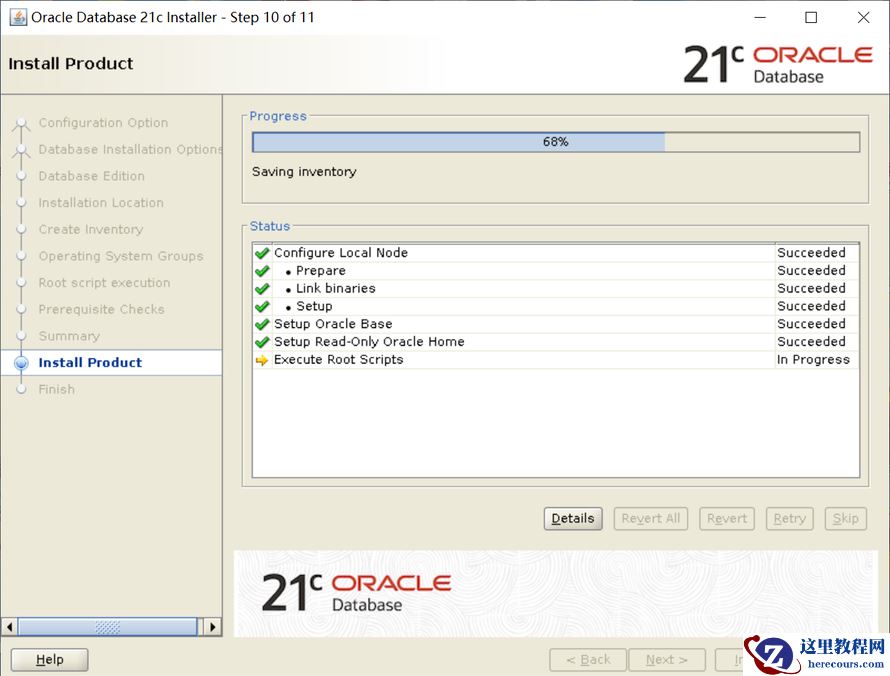The image size is (890, 676).
Task: Select Installation Location step
Action: (101, 203)
